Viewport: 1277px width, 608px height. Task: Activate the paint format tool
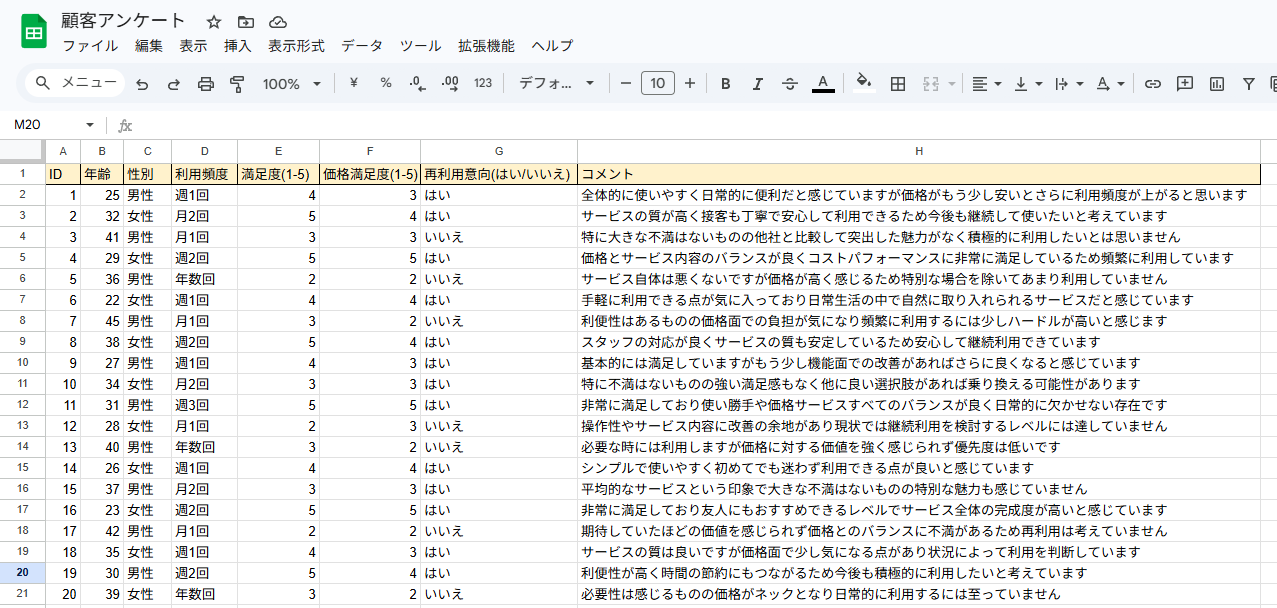(x=237, y=84)
